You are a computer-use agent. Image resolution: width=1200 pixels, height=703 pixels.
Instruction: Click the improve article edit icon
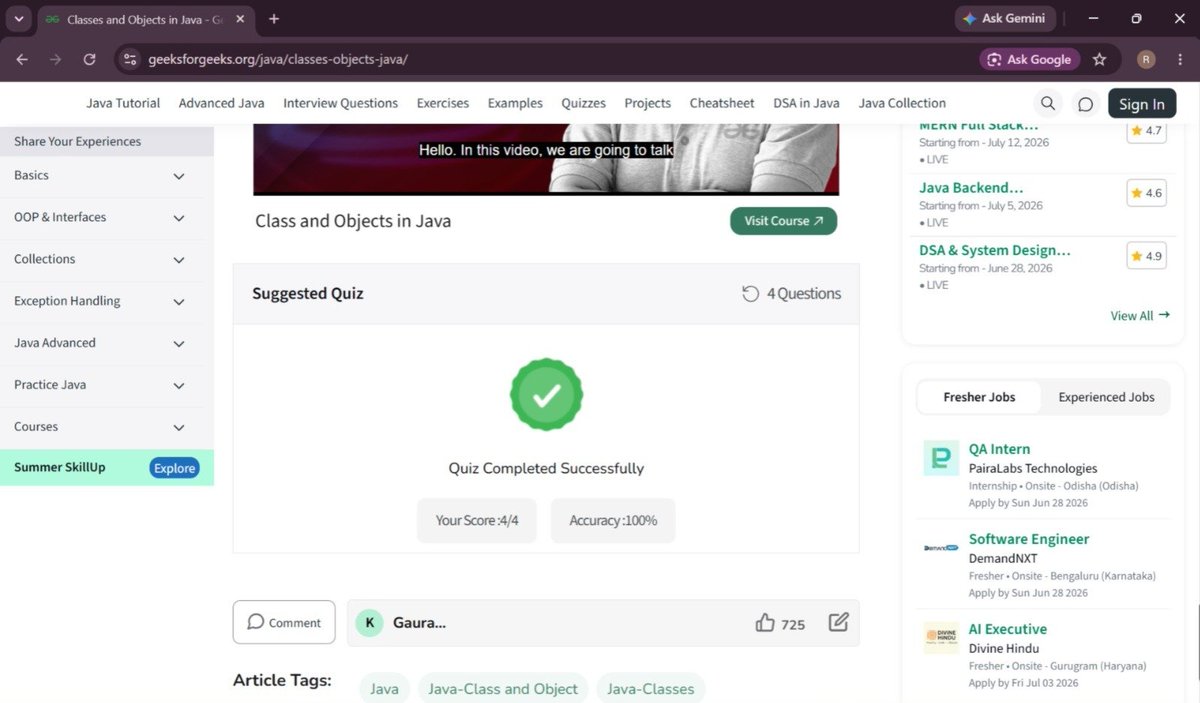click(838, 622)
